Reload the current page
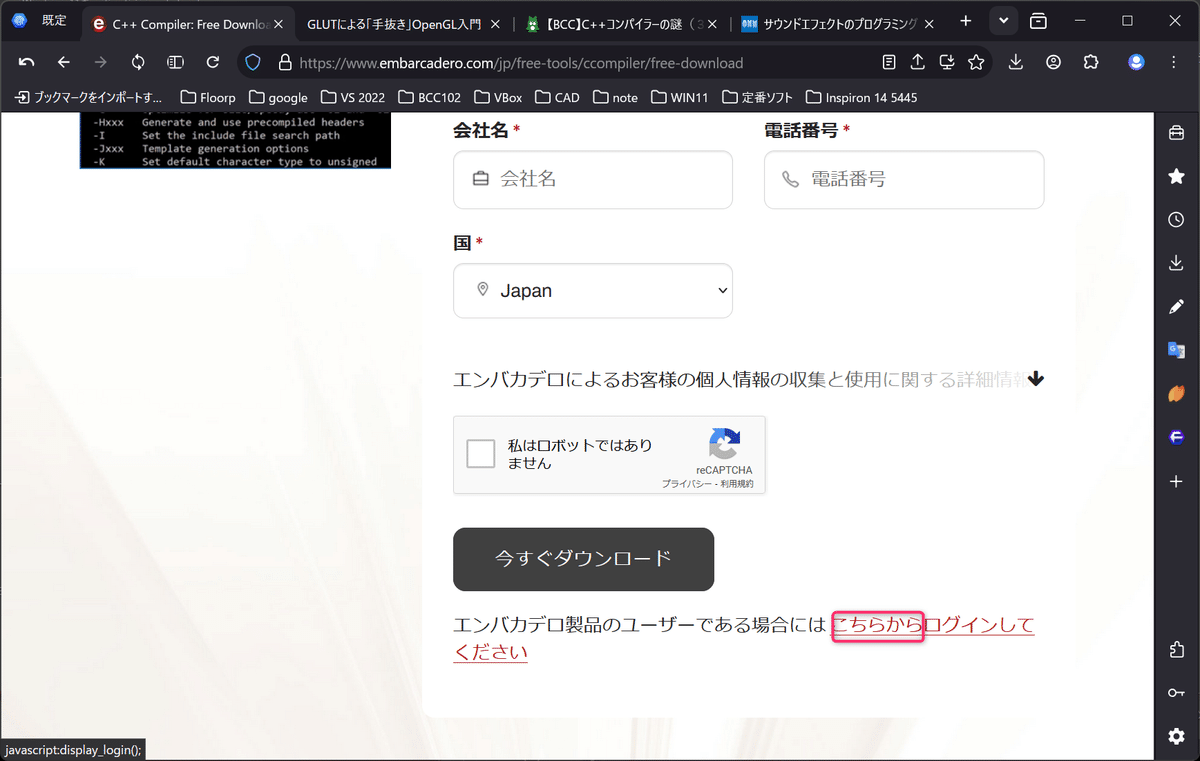 pyautogui.click(x=212, y=62)
